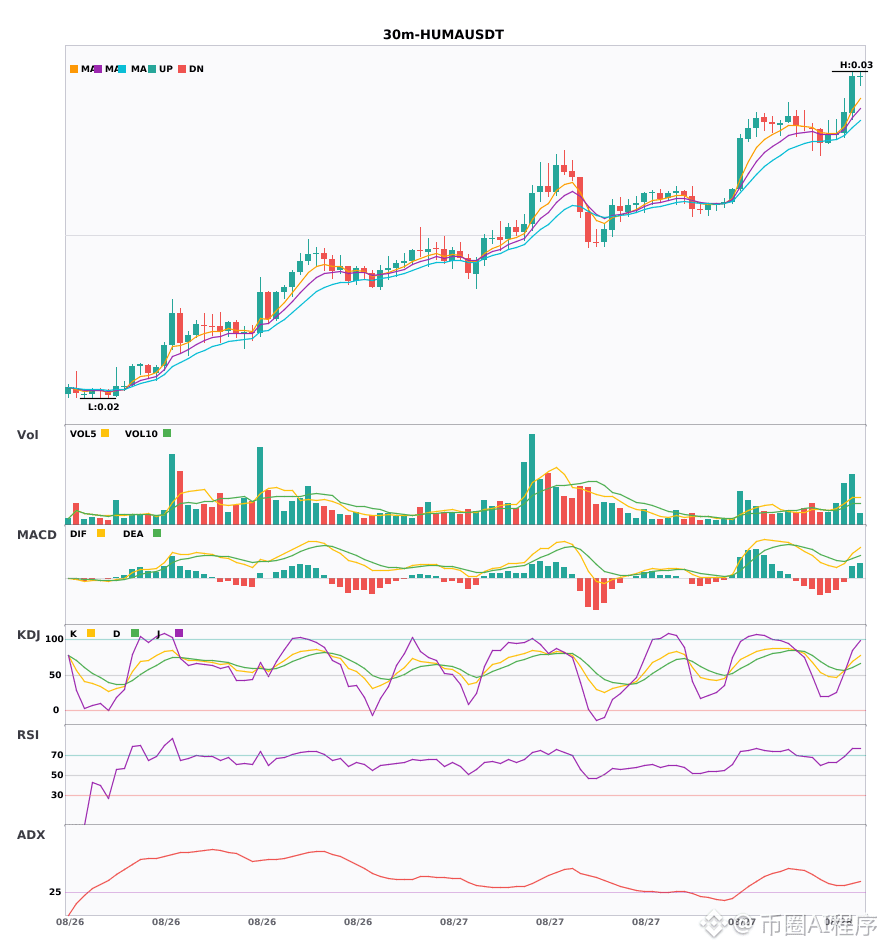The height and width of the screenshot is (950, 885).
Task: Click the DN legend text
Action: pyautogui.click(x=196, y=69)
